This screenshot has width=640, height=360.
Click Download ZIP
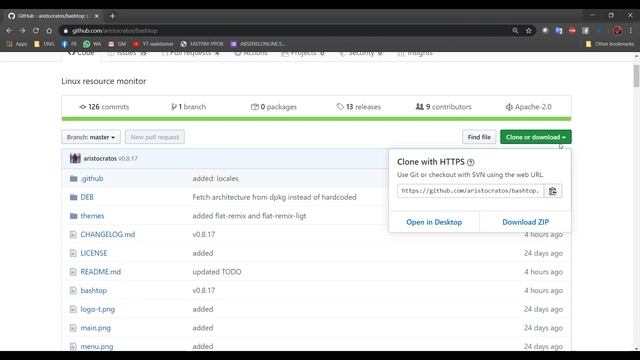pyautogui.click(x=525, y=222)
